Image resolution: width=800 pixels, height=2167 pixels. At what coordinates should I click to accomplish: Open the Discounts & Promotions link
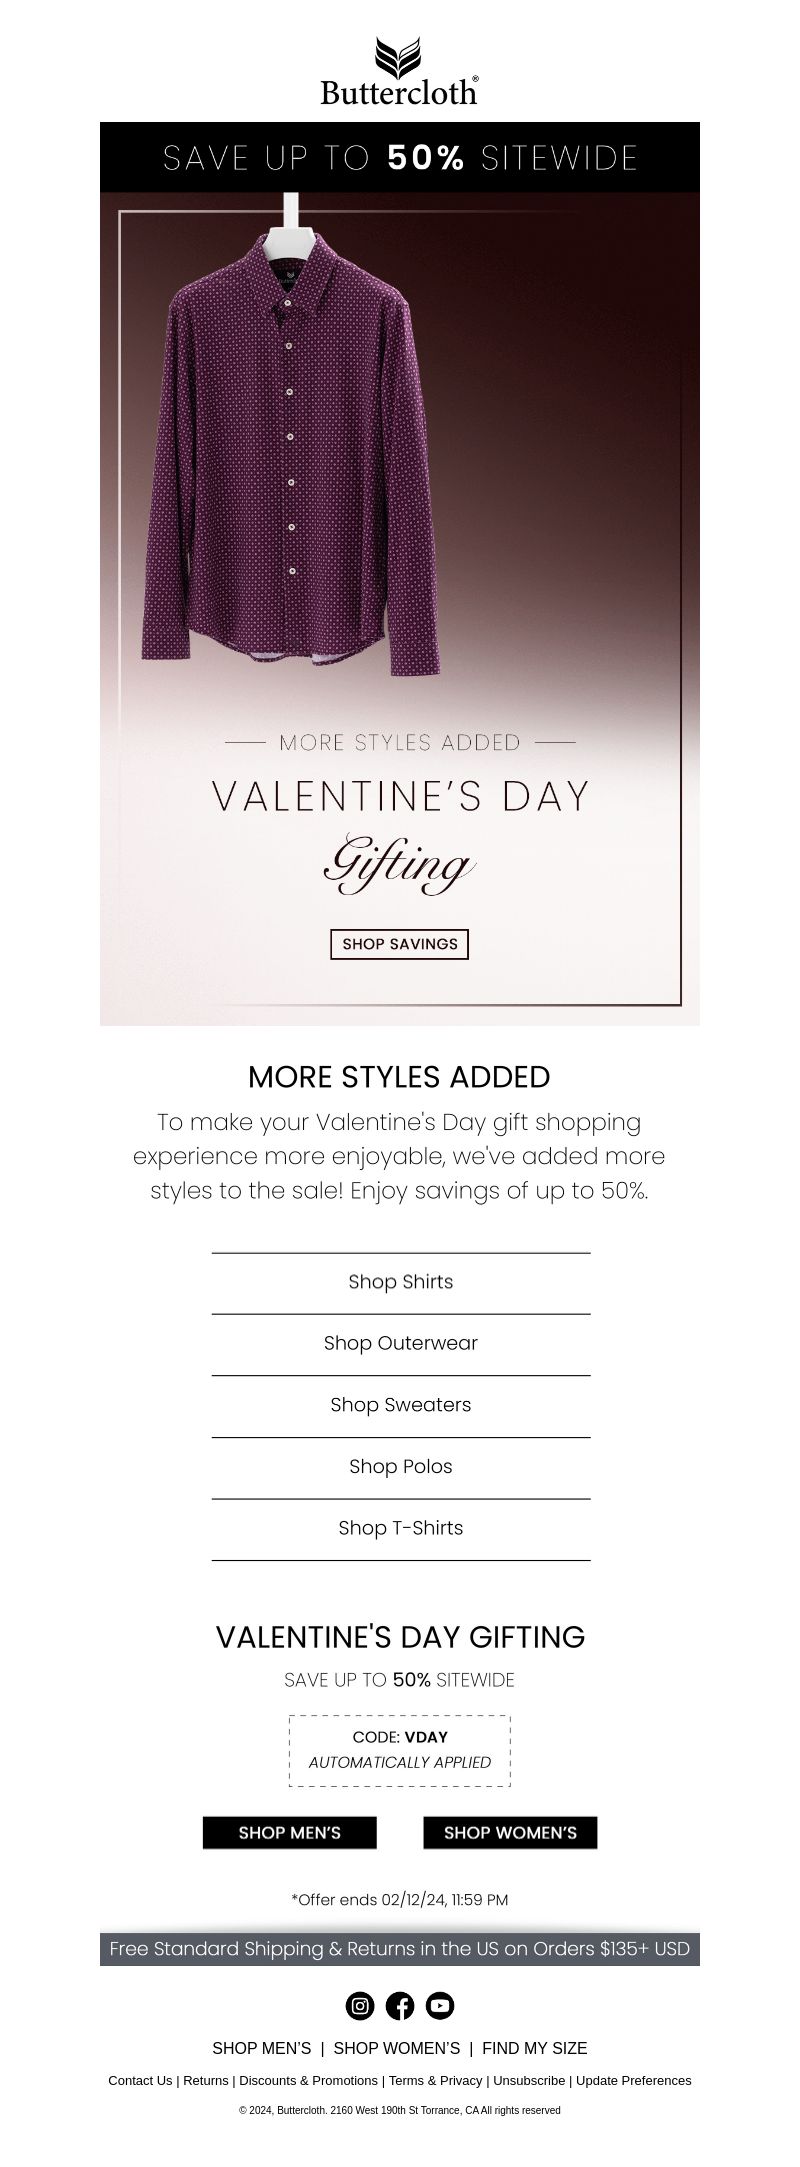pos(309,2080)
